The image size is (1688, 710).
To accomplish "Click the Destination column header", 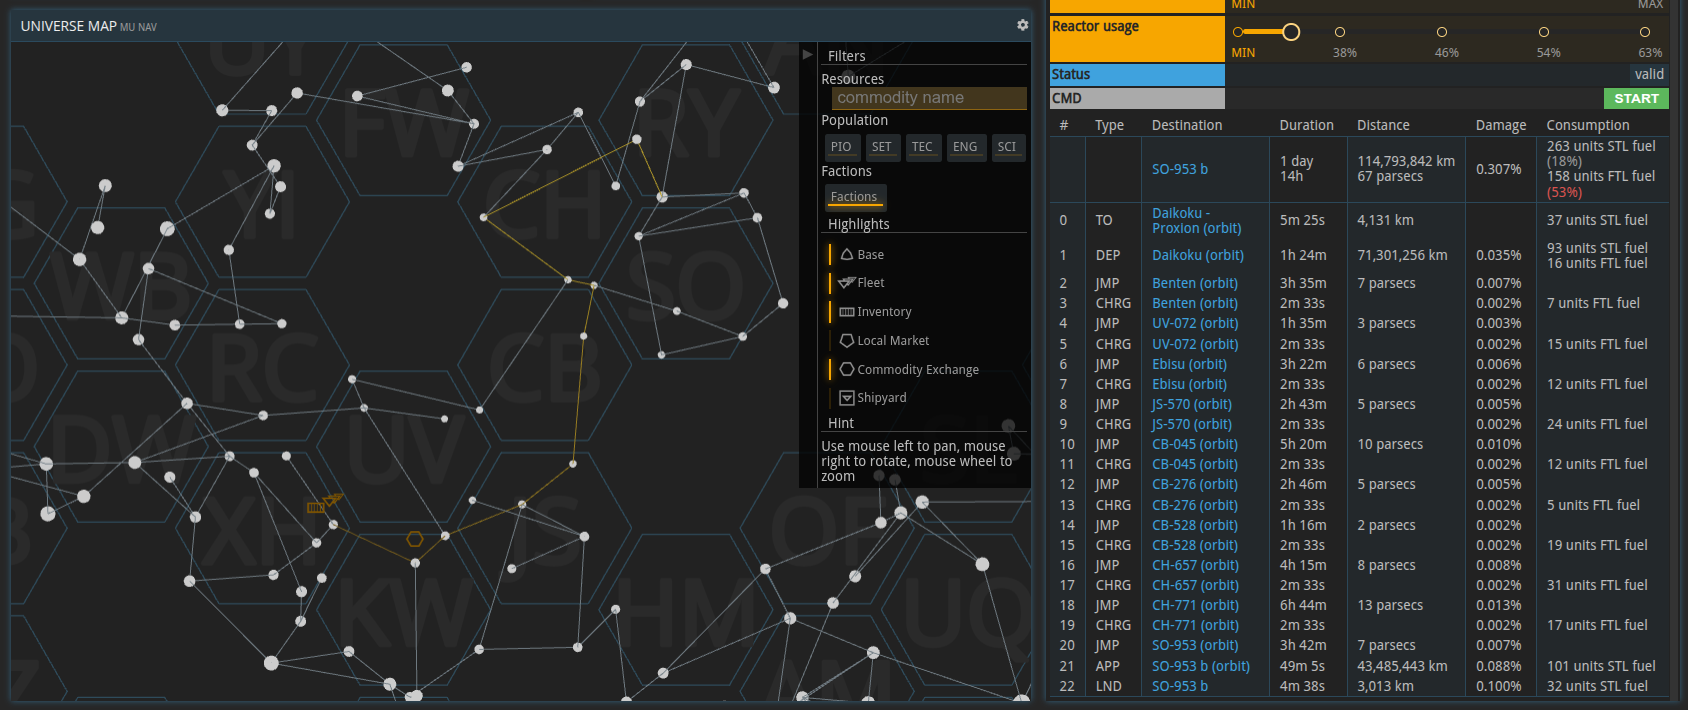I will pyautogui.click(x=1187, y=125).
